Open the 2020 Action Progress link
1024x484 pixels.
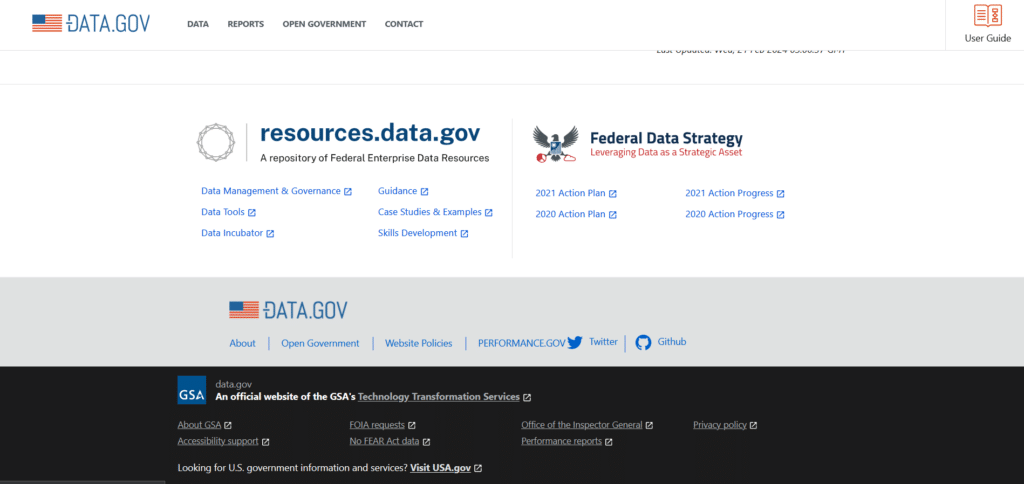[729, 214]
